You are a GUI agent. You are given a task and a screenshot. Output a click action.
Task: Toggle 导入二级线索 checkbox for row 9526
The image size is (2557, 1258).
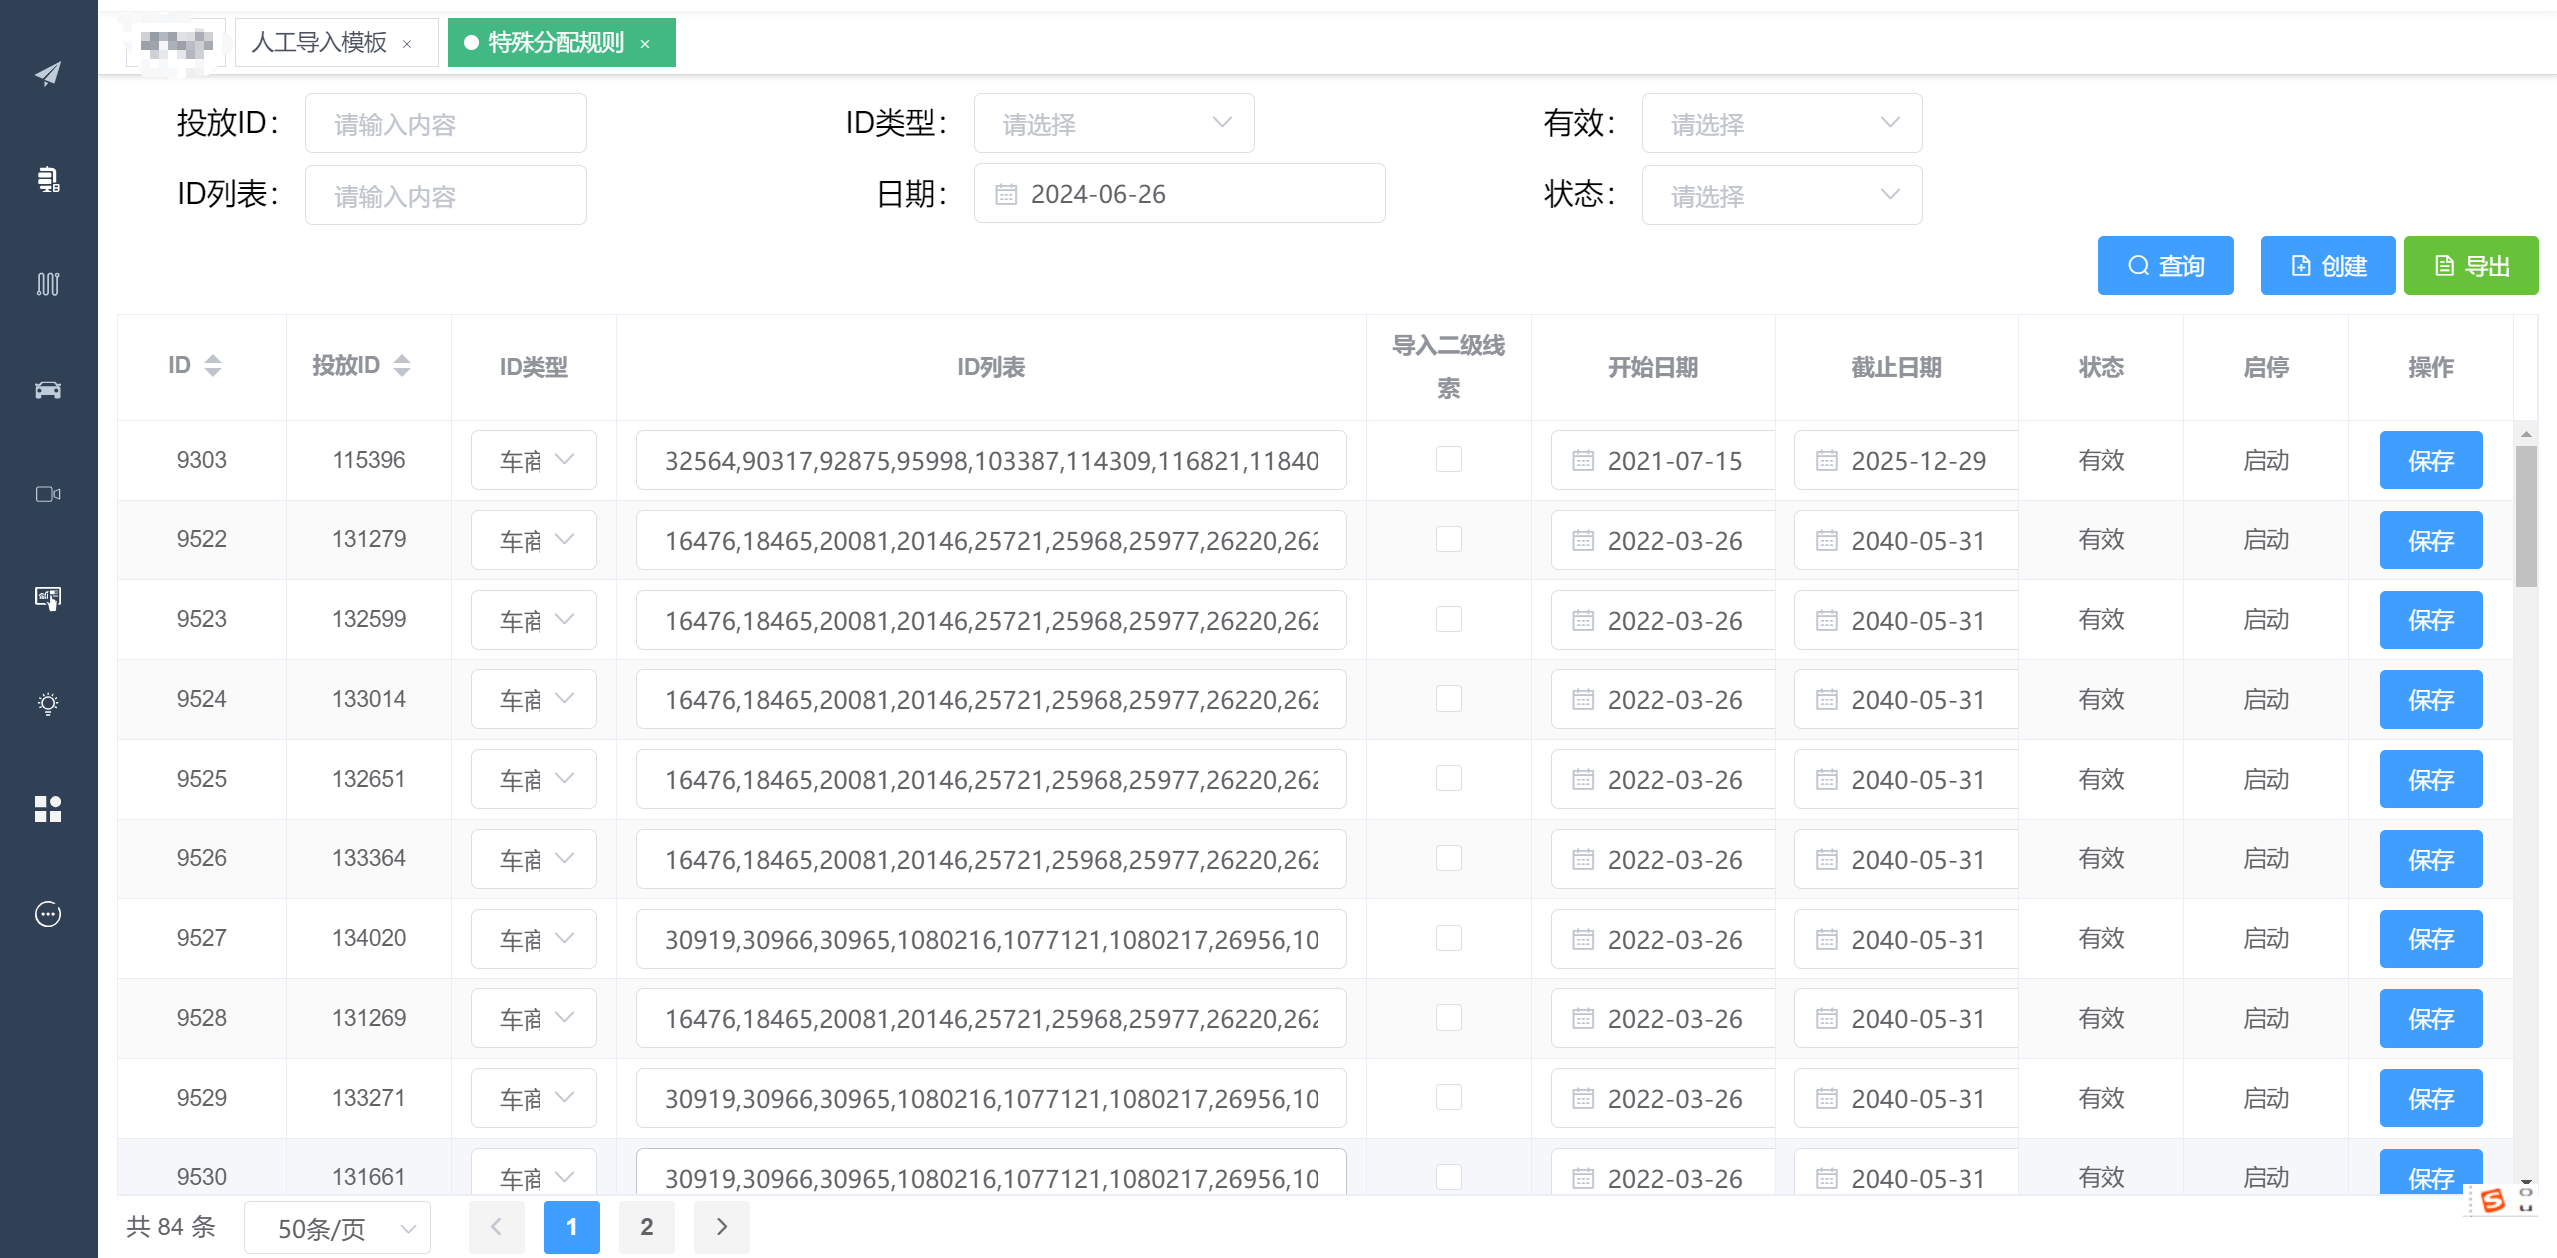[x=1448, y=858]
